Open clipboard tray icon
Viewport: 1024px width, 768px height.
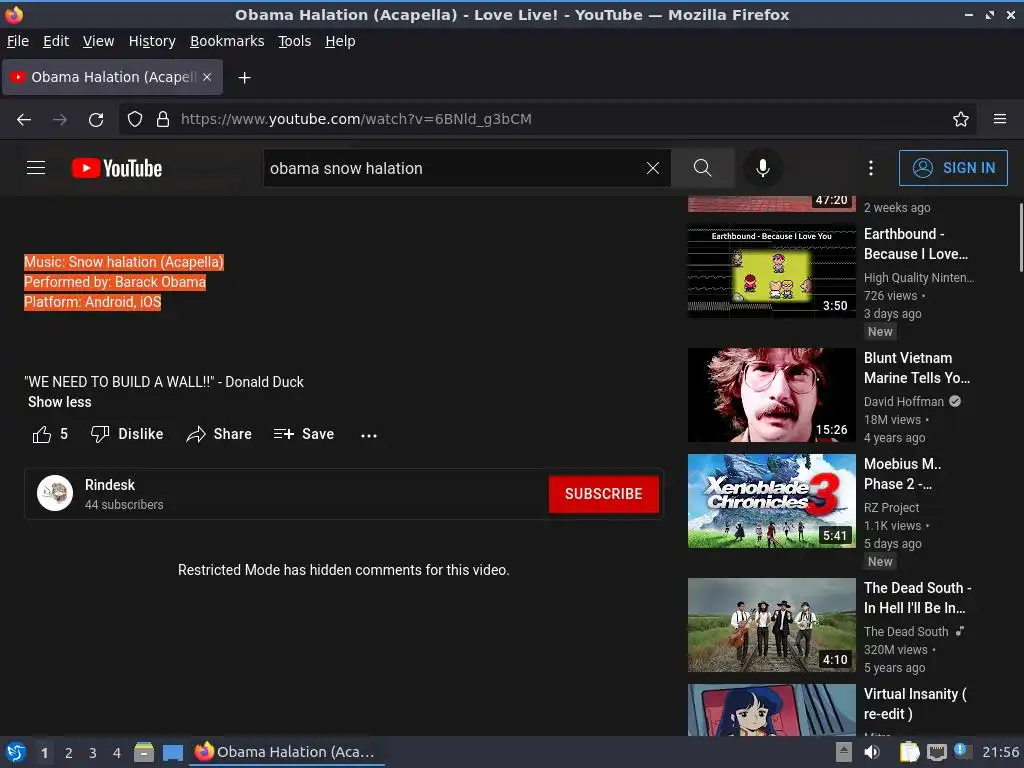[909, 752]
